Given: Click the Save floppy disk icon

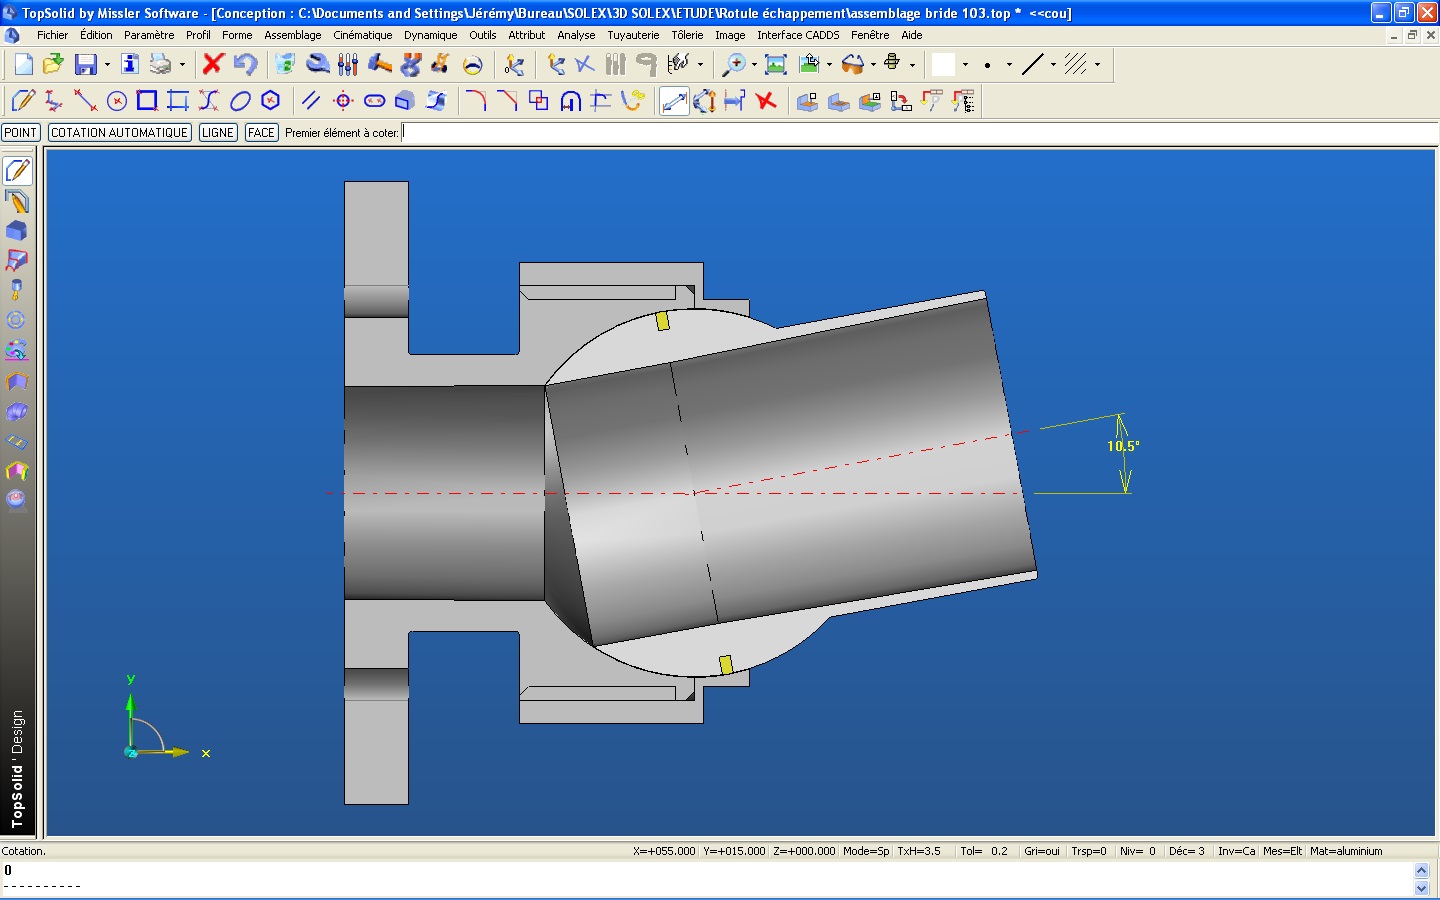Looking at the screenshot, I should (x=86, y=65).
